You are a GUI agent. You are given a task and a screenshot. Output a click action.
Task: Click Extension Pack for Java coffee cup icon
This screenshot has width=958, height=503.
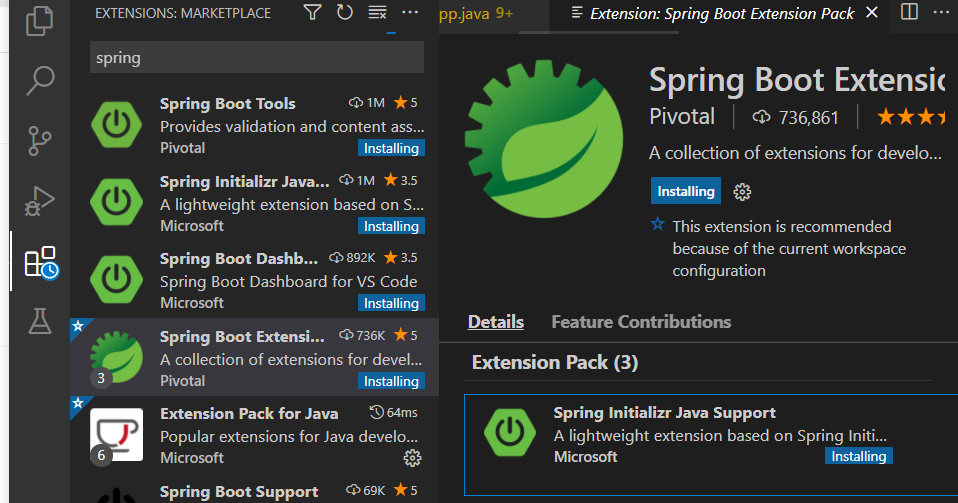tap(117, 435)
